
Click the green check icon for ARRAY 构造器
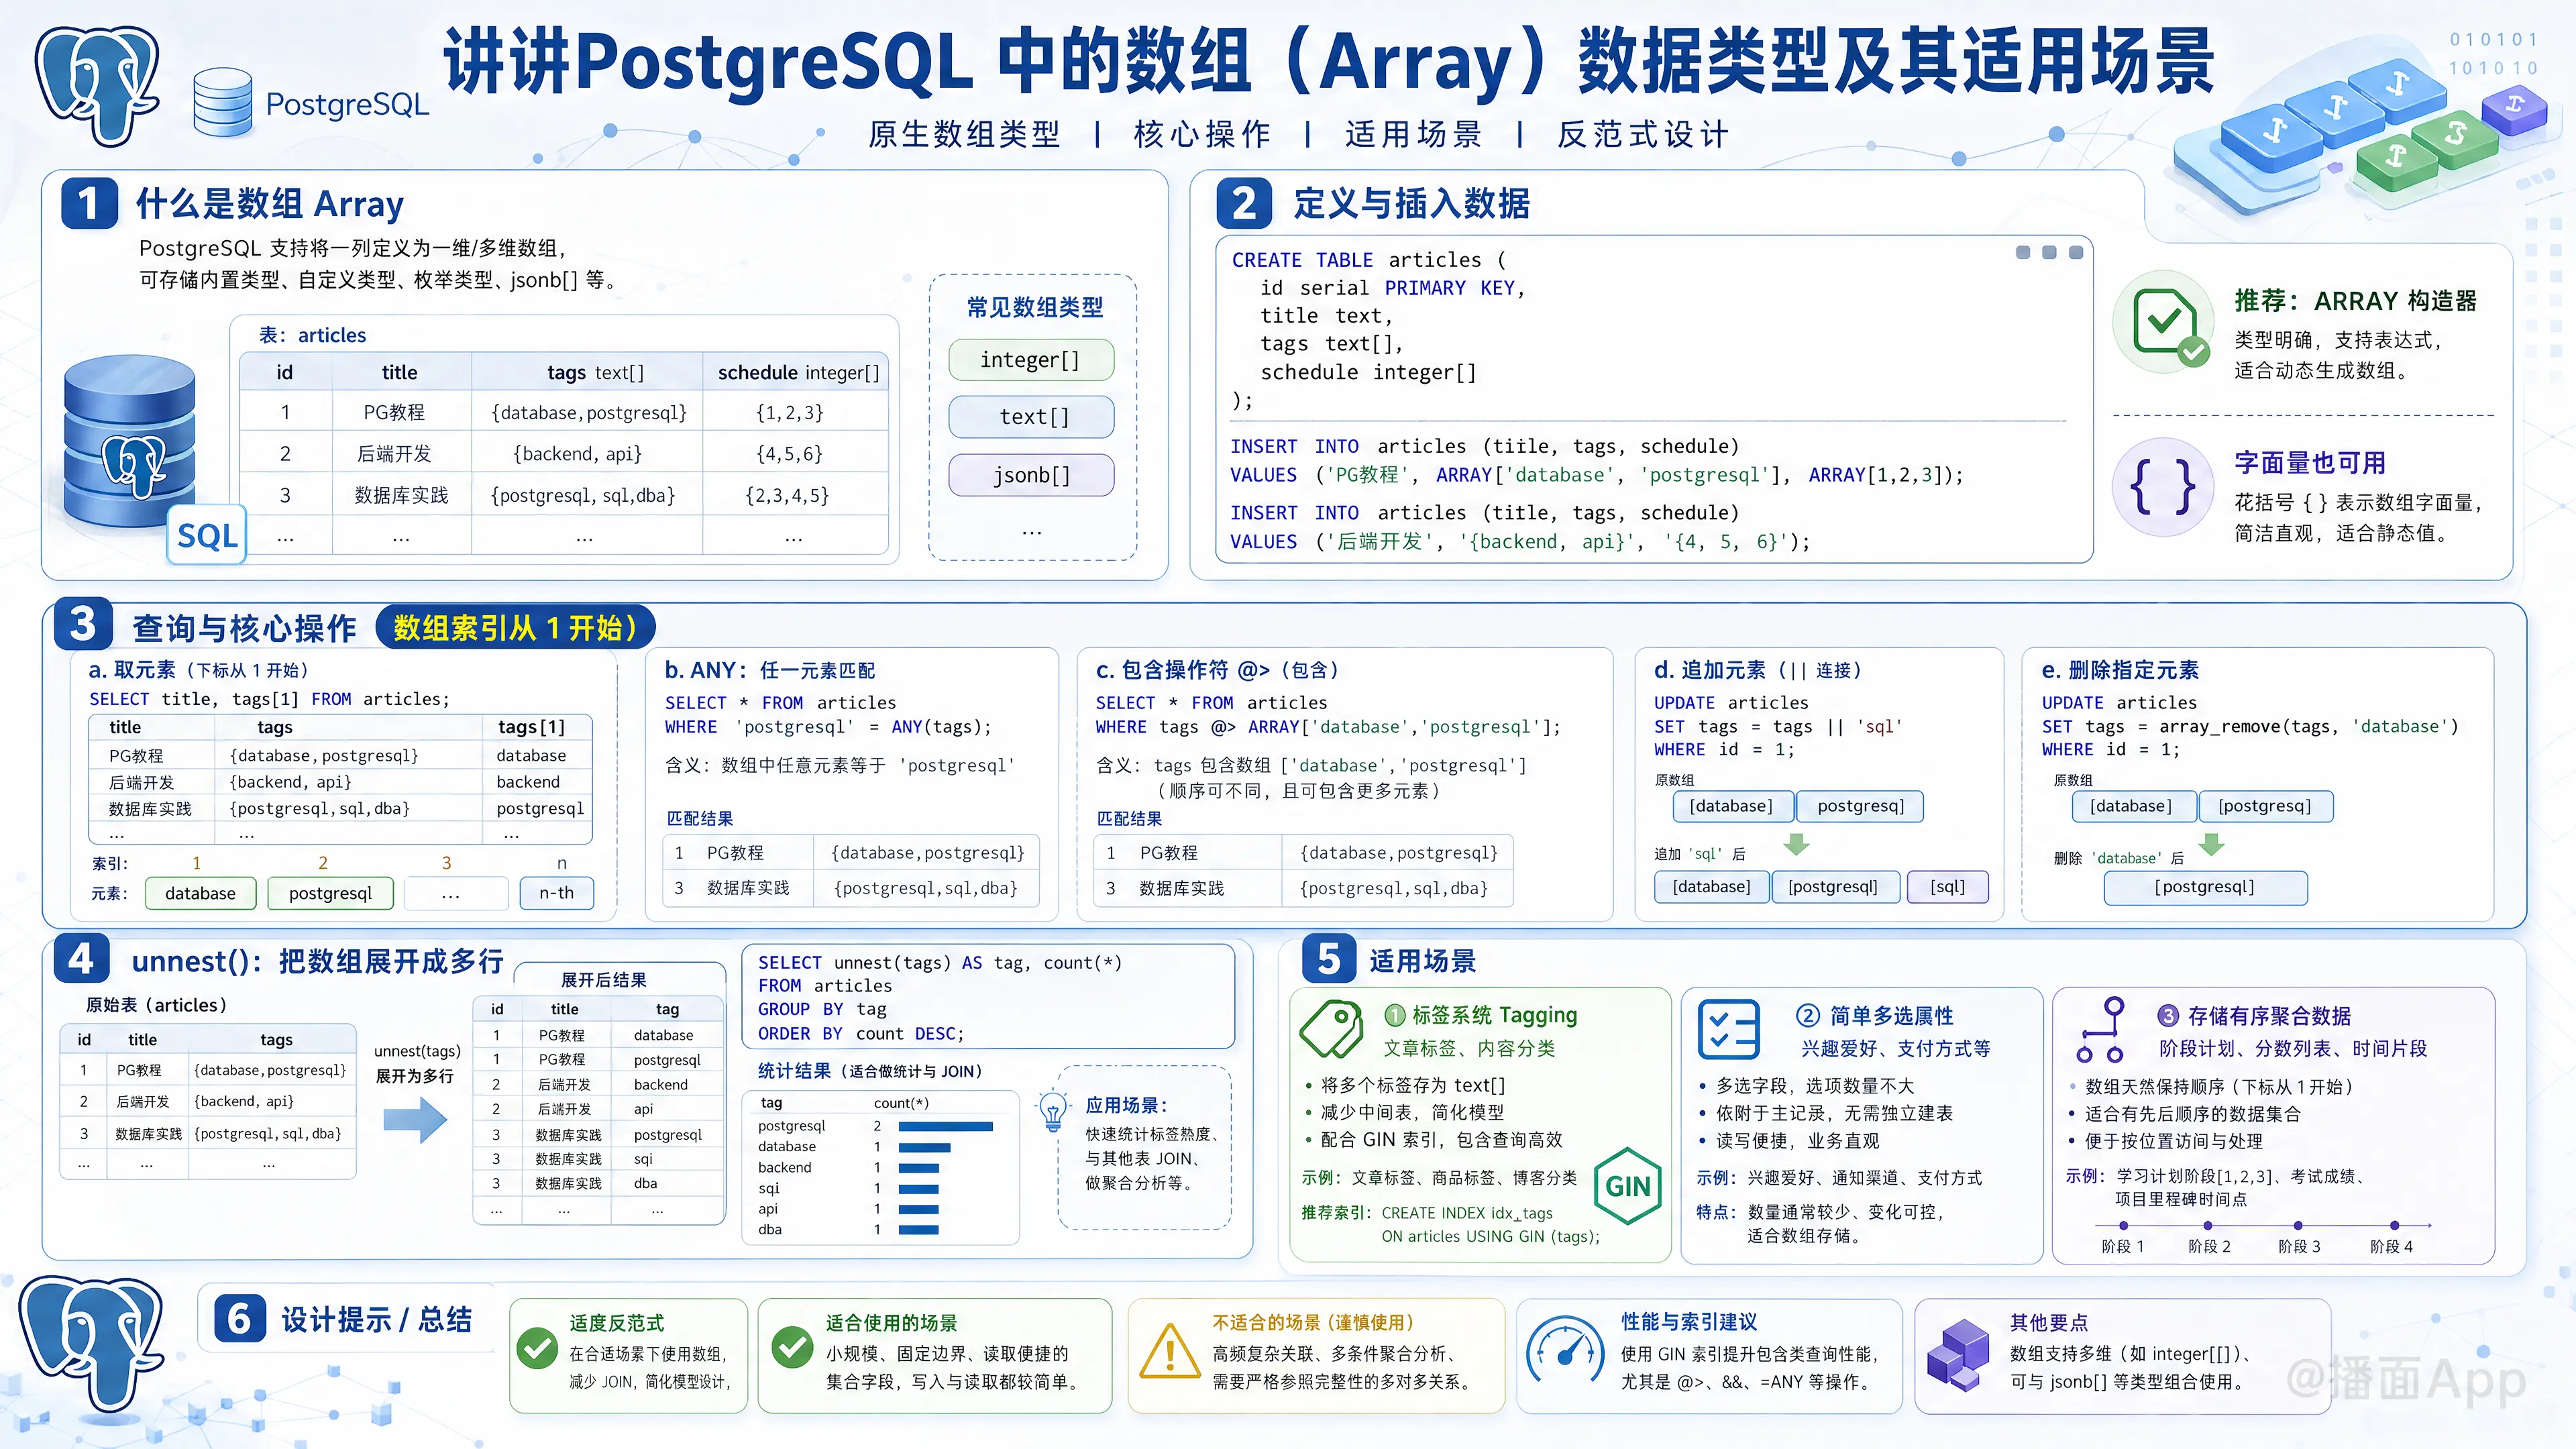[2165, 321]
